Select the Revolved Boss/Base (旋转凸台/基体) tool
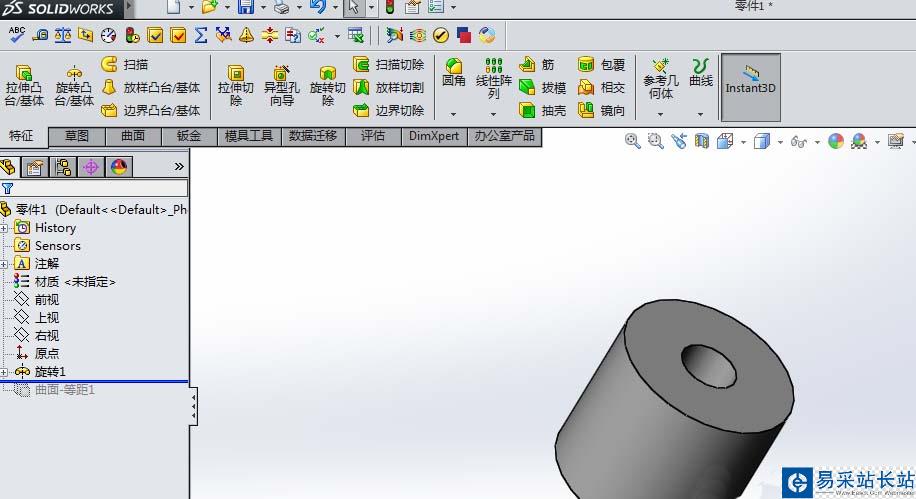 [74, 86]
